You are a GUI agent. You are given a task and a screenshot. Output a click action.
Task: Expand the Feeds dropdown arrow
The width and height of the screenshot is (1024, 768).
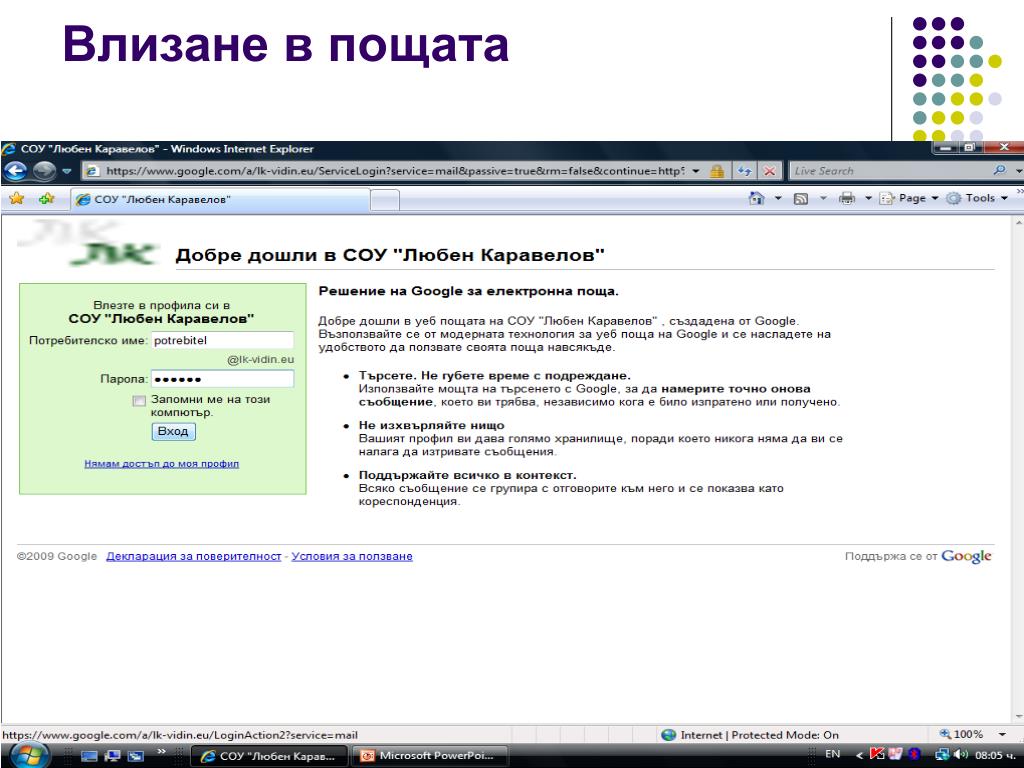click(x=823, y=198)
